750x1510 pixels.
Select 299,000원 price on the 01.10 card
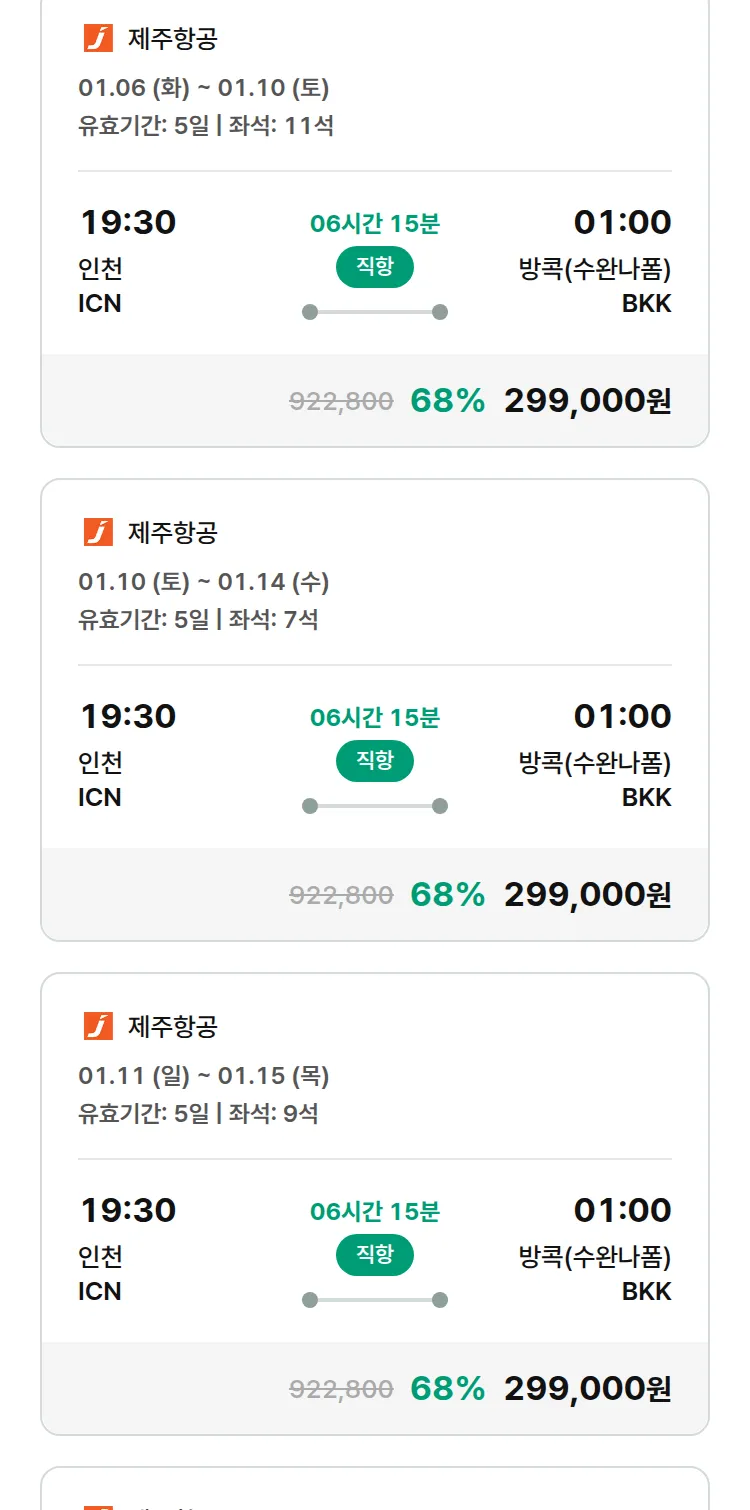click(587, 895)
